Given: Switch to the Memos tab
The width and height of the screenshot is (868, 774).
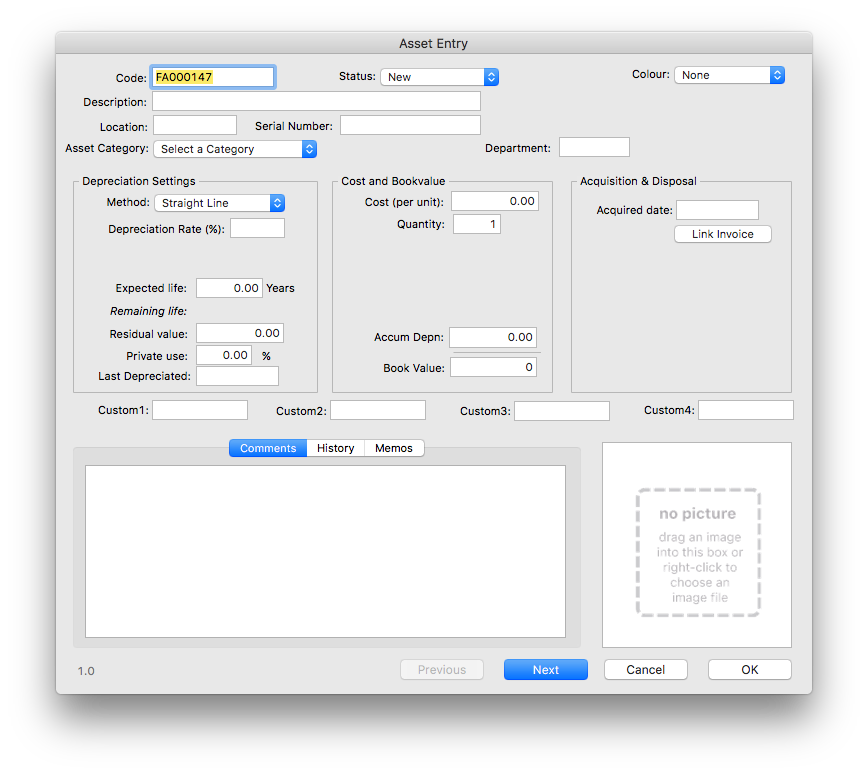Looking at the screenshot, I should [x=394, y=448].
